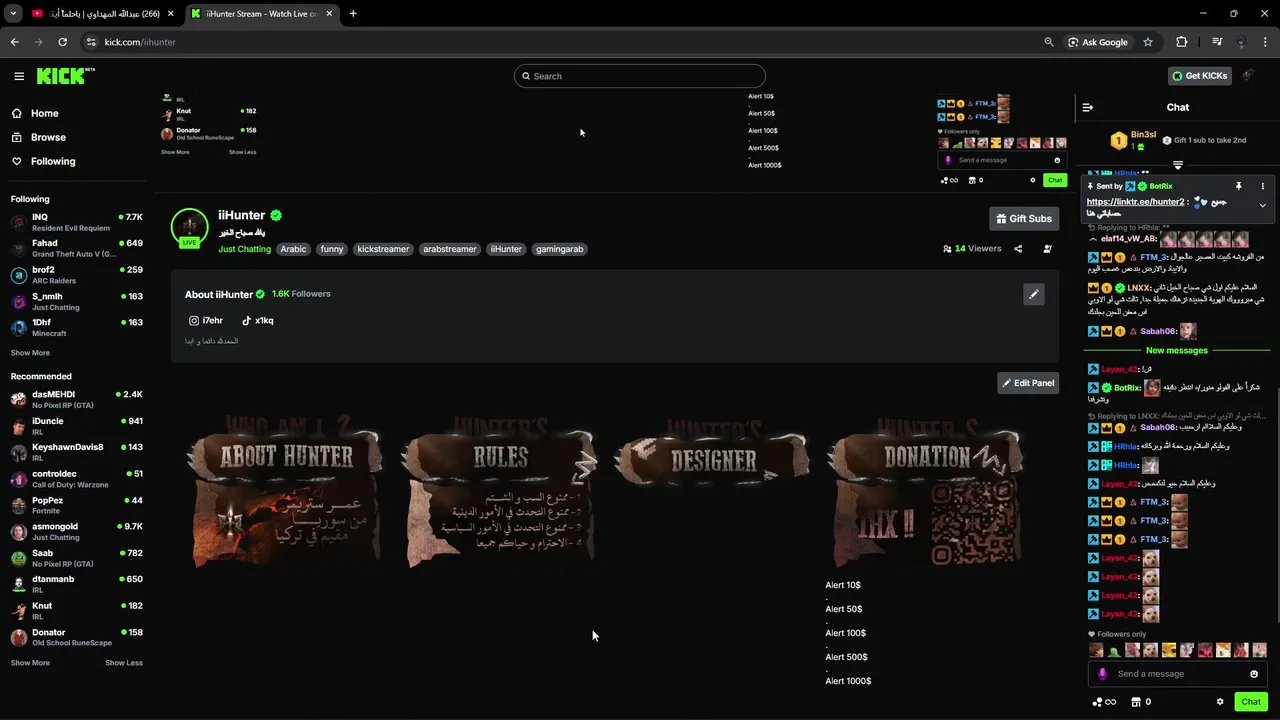The width and height of the screenshot is (1280, 720).
Task: Open asmongold recommended channel
Action: [x=77, y=531]
